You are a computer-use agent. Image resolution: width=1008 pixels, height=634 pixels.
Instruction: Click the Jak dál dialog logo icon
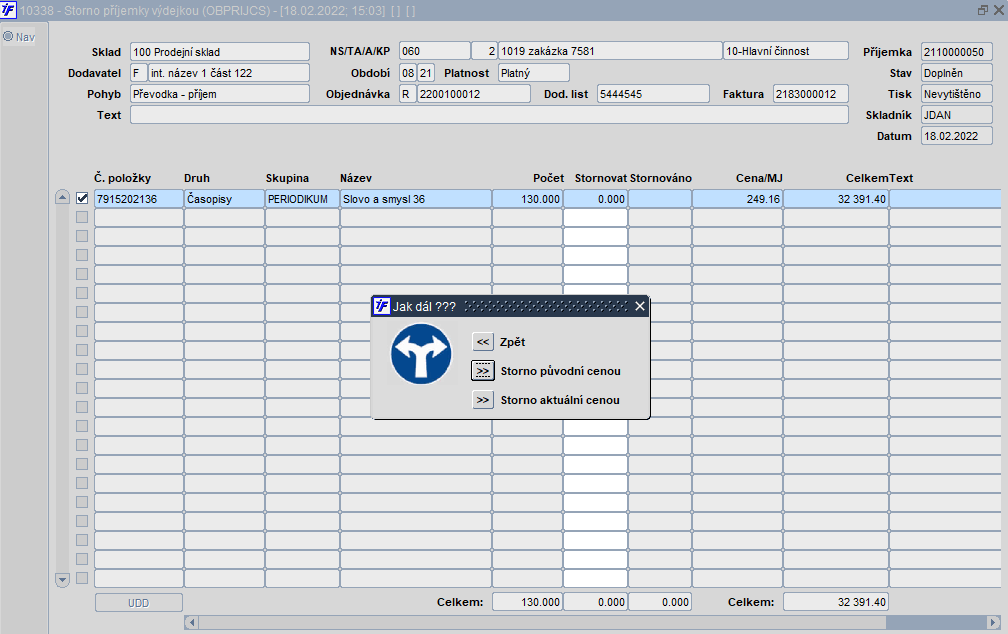(381, 306)
